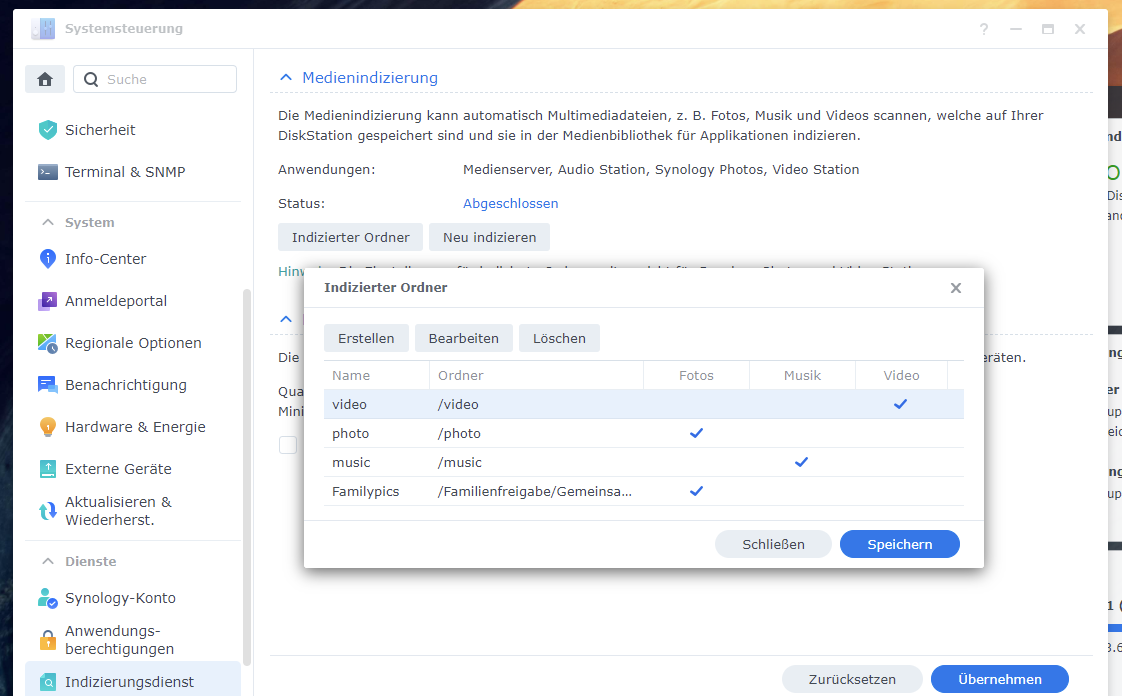Click Zurücksetzen button

[852, 680]
